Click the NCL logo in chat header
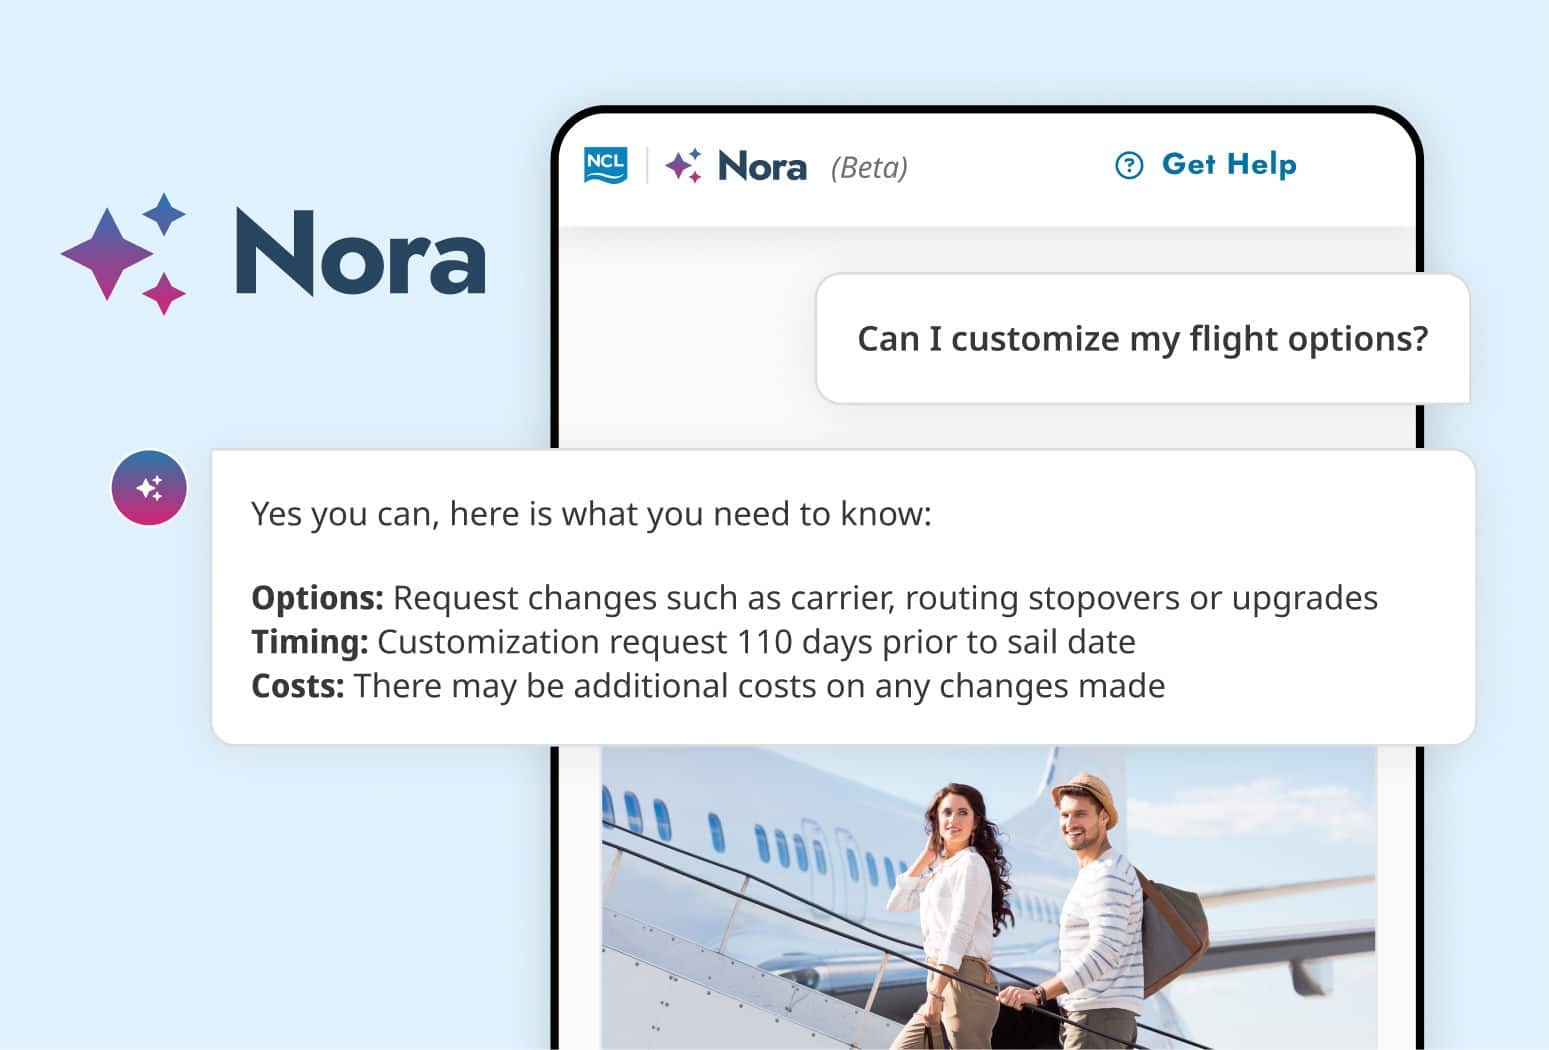1549x1050 pixels. coord(605,165)
